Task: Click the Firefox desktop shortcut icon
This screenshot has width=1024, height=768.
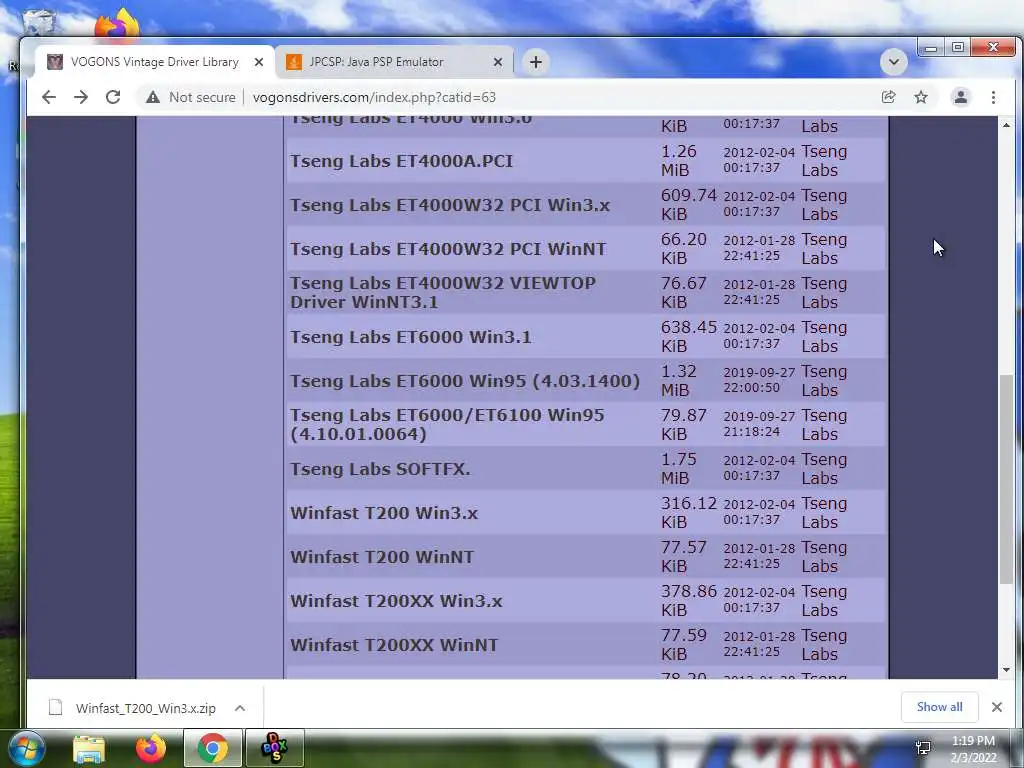Action: pos(118,24)
